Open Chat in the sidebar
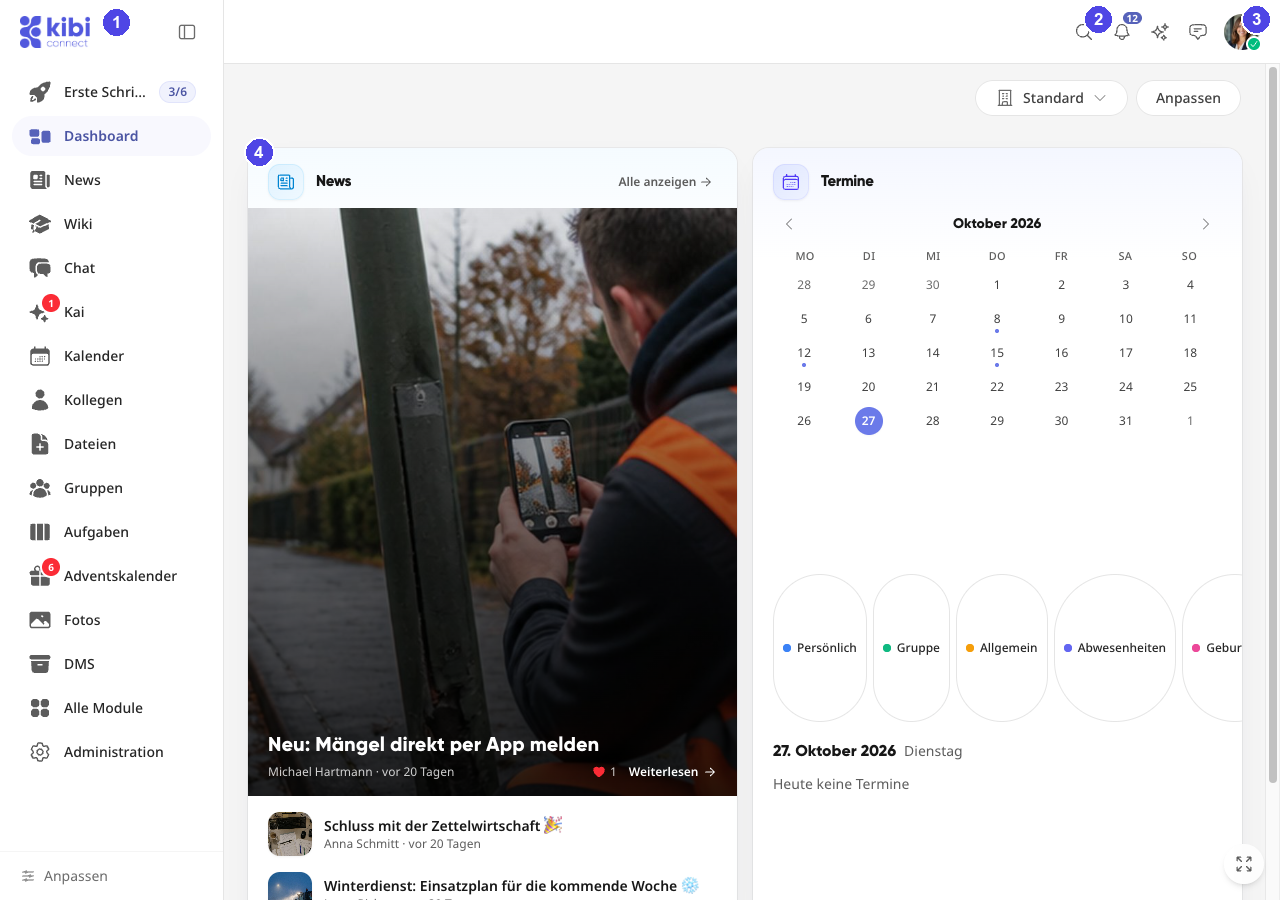This screenshot has height=900, width=1280. 112,268
